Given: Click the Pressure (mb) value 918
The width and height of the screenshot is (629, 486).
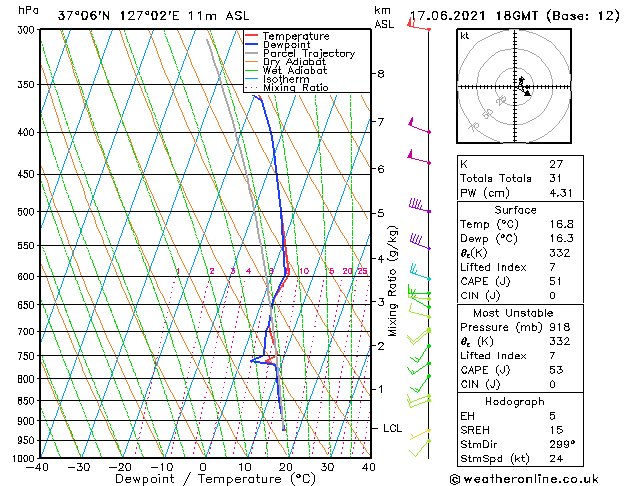Looking at the screenshot, I should 560,327.
